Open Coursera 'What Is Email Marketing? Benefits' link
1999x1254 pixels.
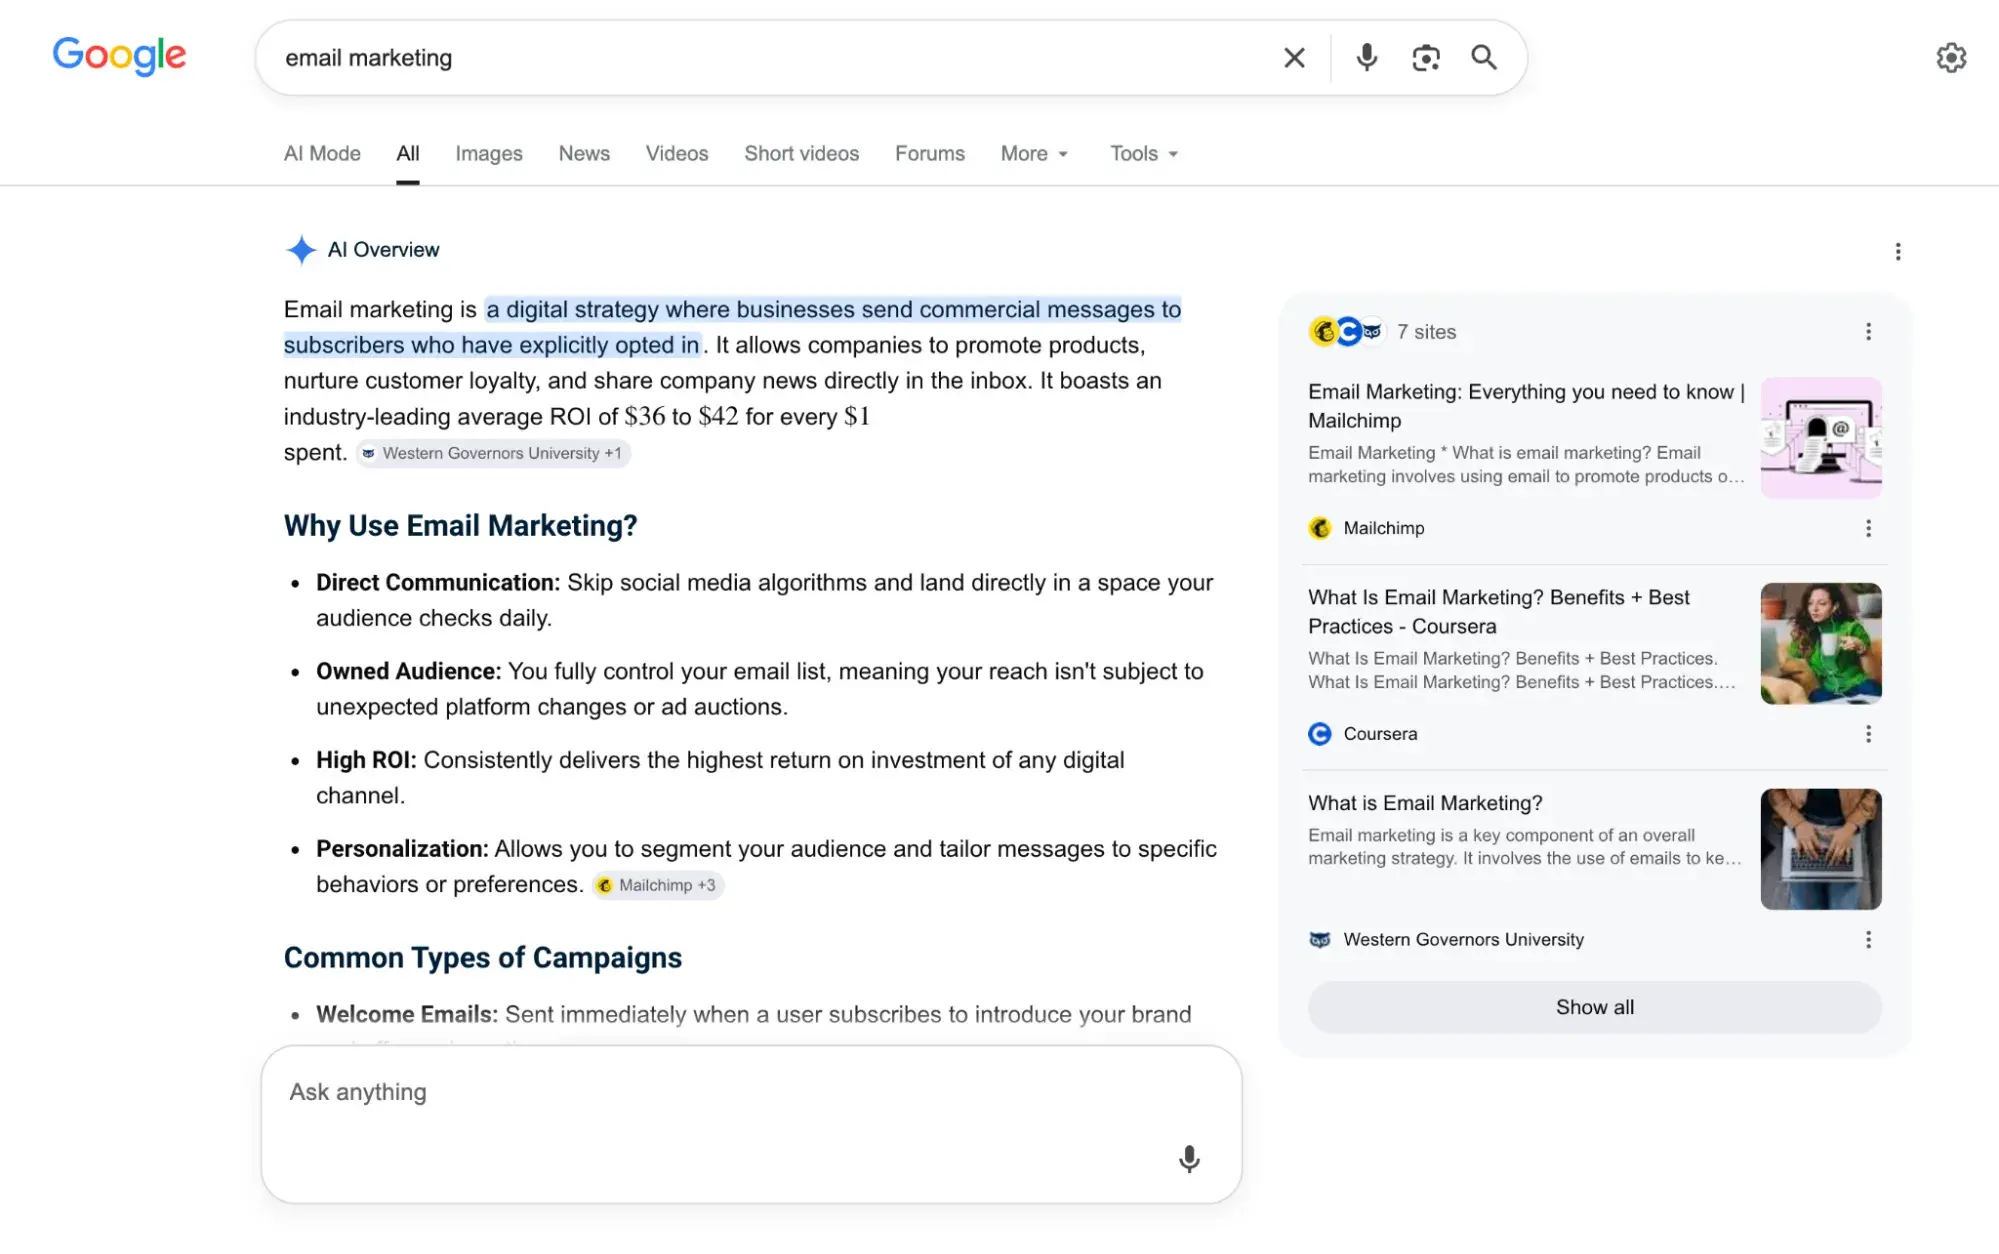point(1498,612)
